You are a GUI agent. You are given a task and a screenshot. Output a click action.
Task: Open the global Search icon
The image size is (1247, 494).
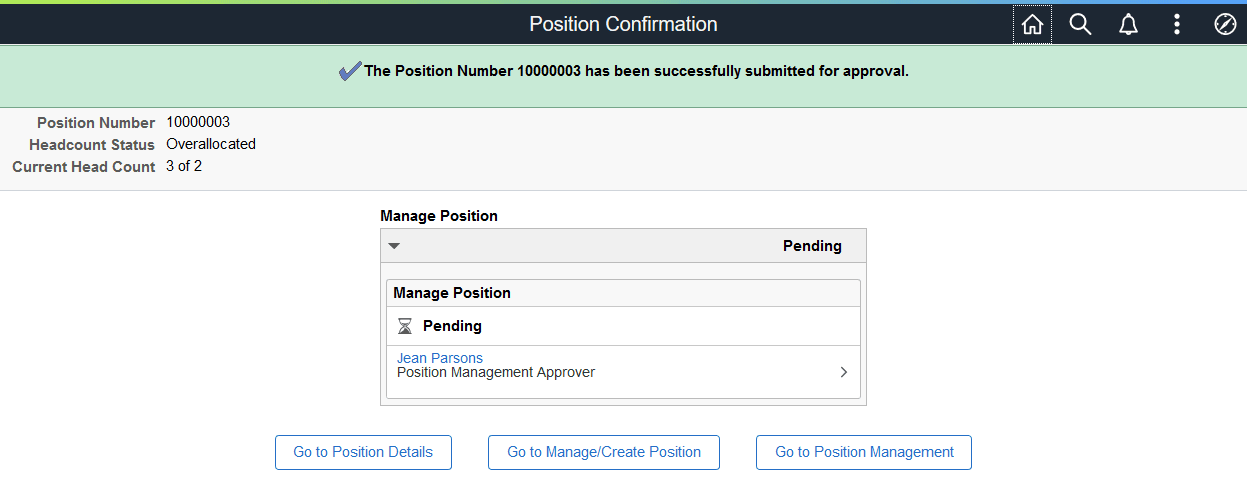pyautogui.click(x=1080, y=25)
